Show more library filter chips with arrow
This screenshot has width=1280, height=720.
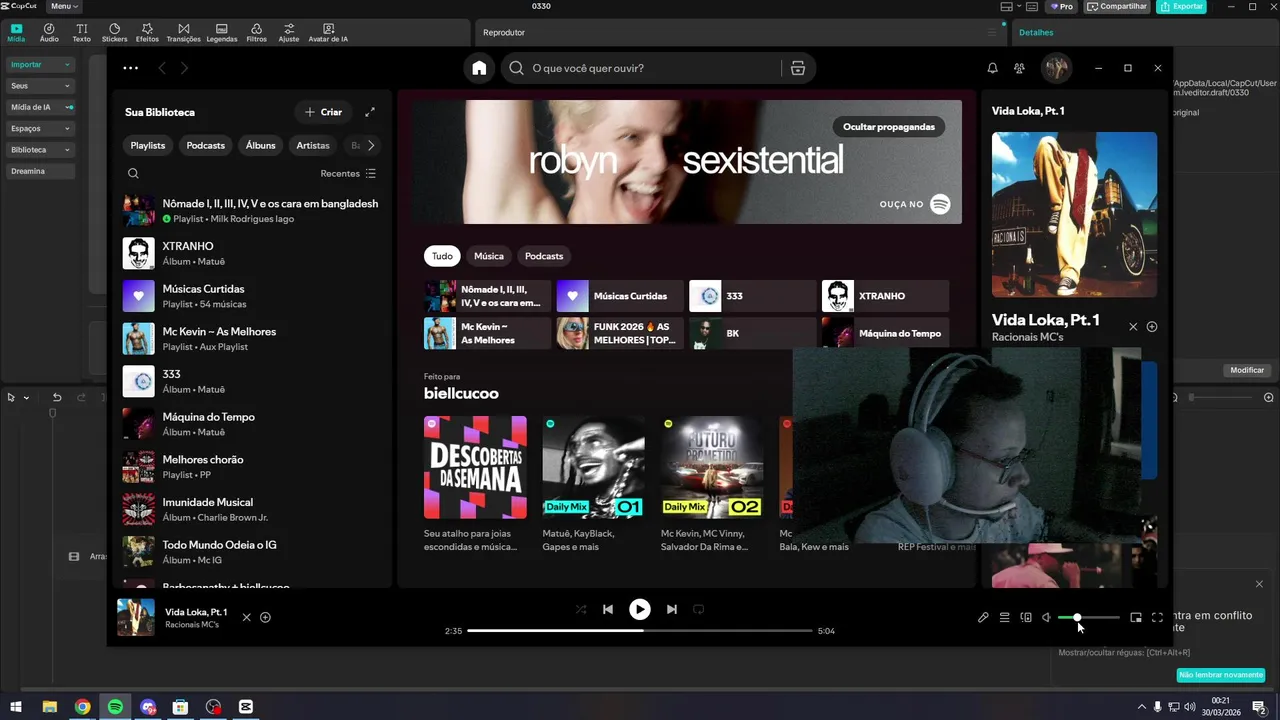tap(371, 146)
